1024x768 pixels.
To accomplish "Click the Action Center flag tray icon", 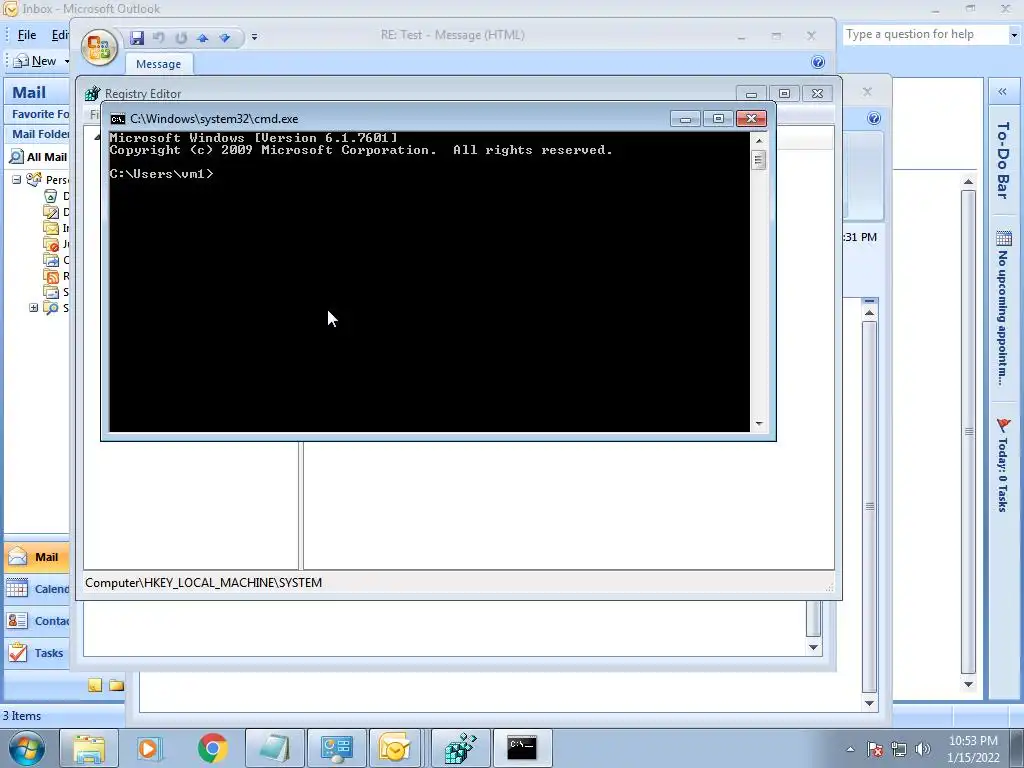I will pos(875,749).
